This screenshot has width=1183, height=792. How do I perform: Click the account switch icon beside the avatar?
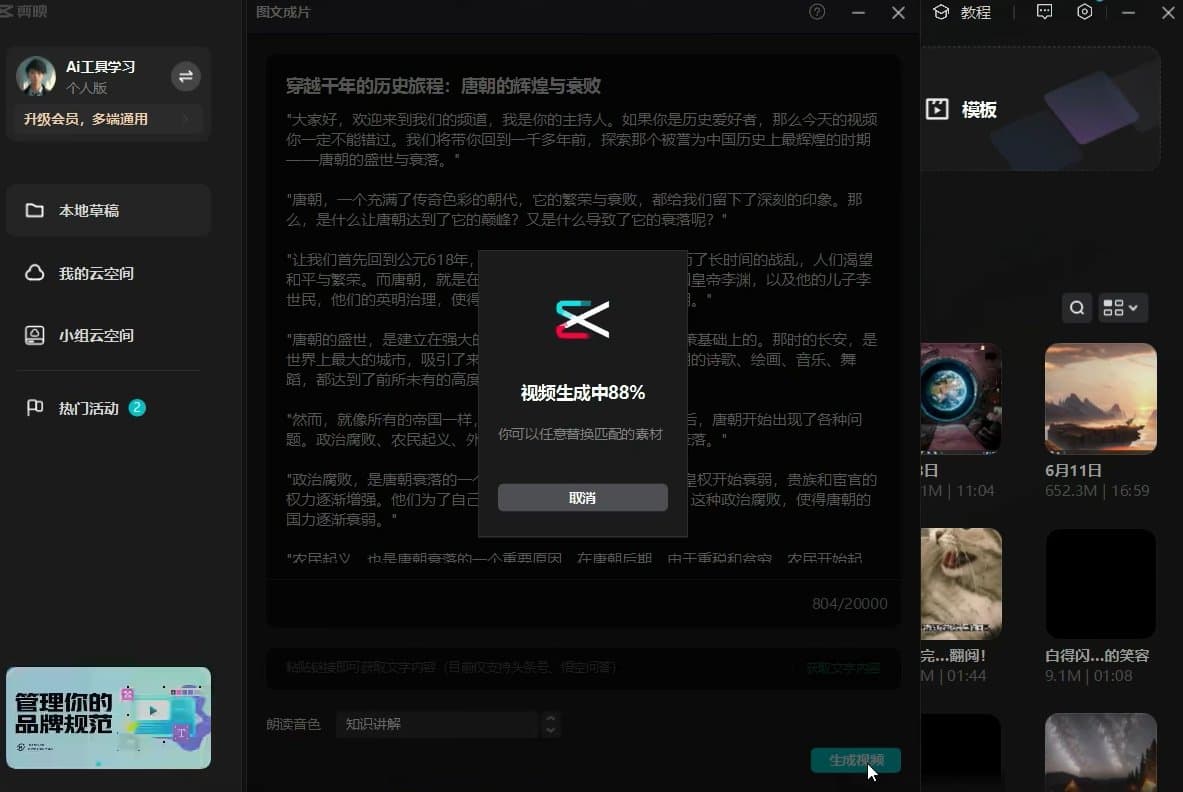tap(186, 76)
